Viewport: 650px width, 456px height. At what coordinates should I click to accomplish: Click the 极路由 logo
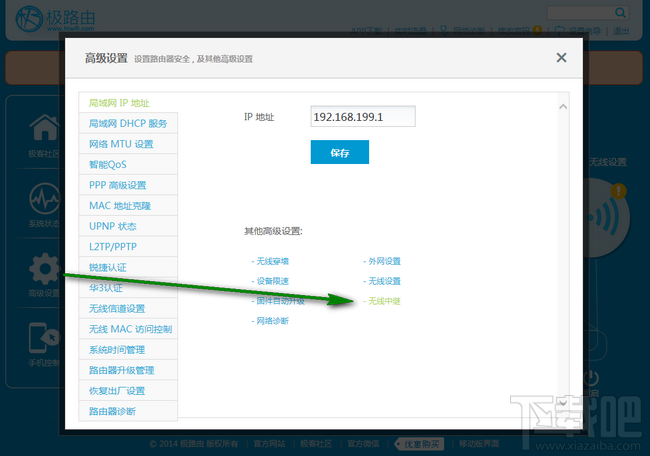[x=55, y=18]
